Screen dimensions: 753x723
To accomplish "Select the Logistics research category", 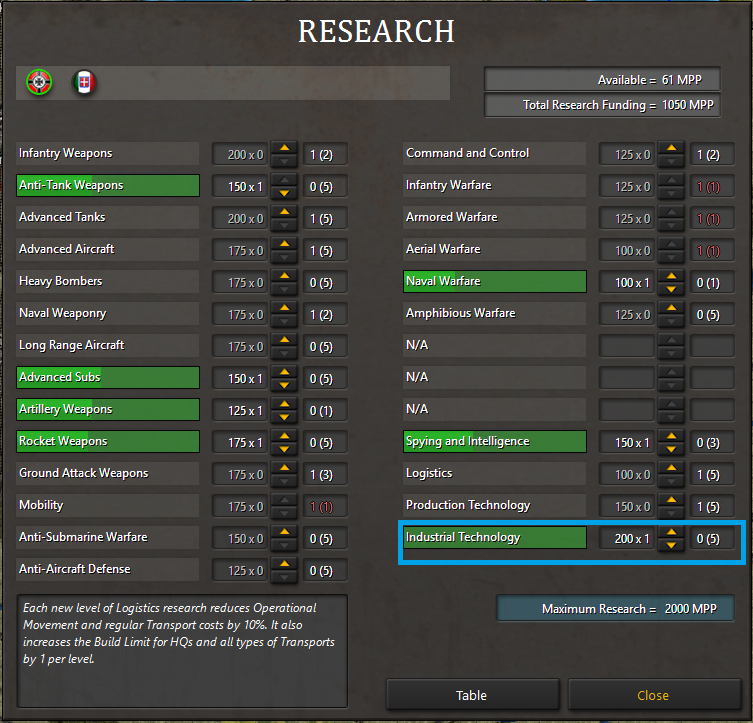I will (495, 473).
